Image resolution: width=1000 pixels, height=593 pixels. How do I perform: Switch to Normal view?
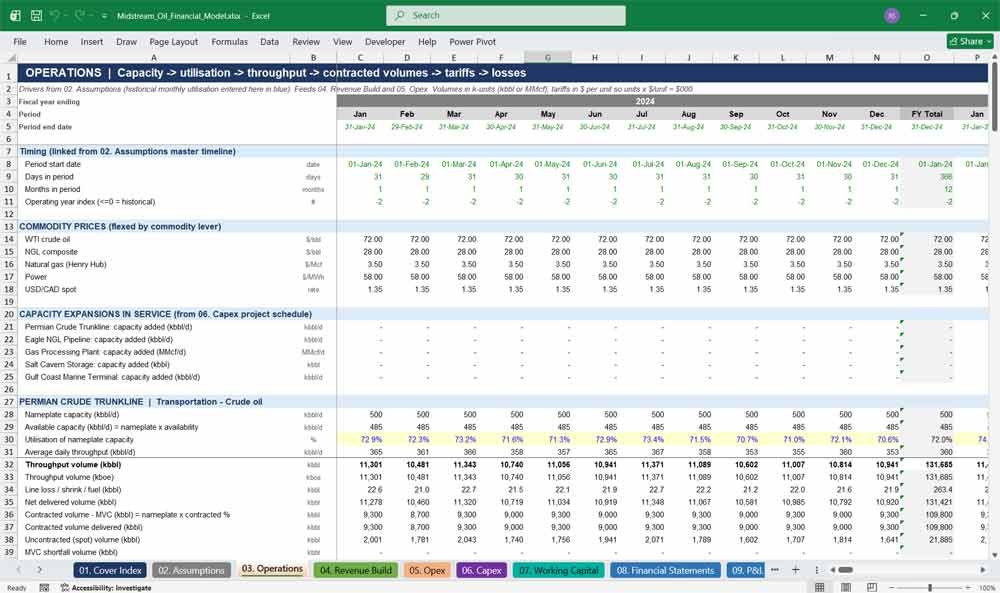click(x=820, y=587)
